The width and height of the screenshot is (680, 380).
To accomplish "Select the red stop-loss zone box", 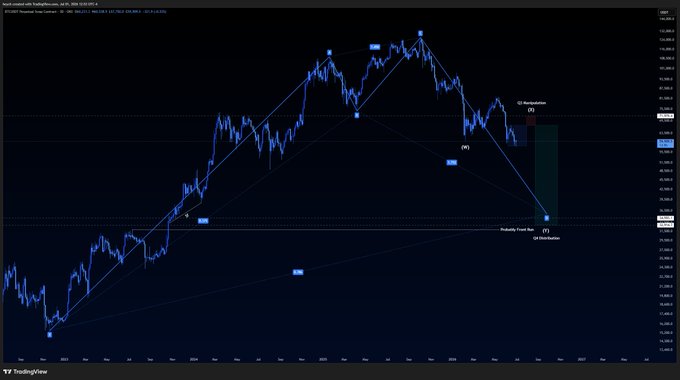I will (531, 120).
